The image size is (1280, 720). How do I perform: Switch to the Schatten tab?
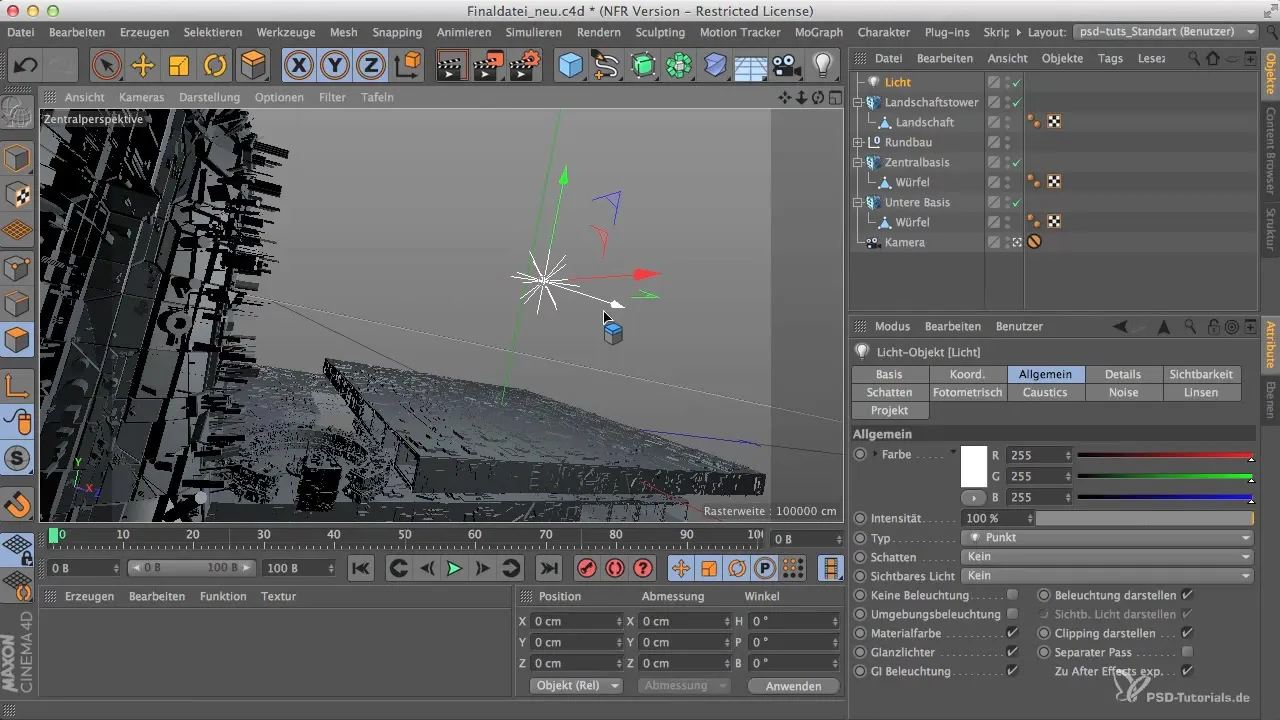(889, 393)
